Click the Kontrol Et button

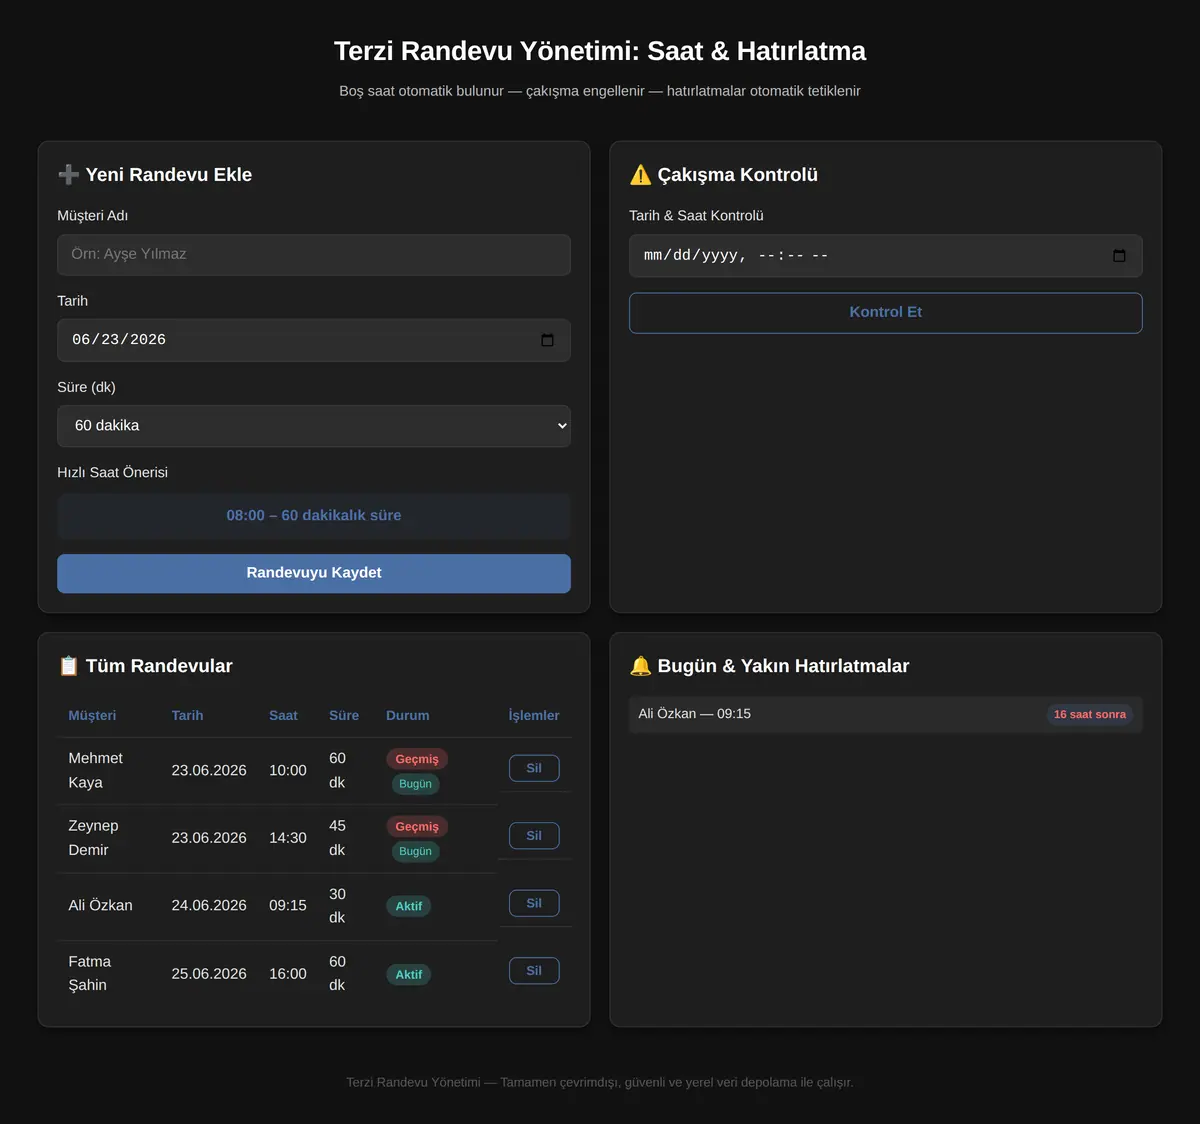pyautogui.click(x=885, y=313)
